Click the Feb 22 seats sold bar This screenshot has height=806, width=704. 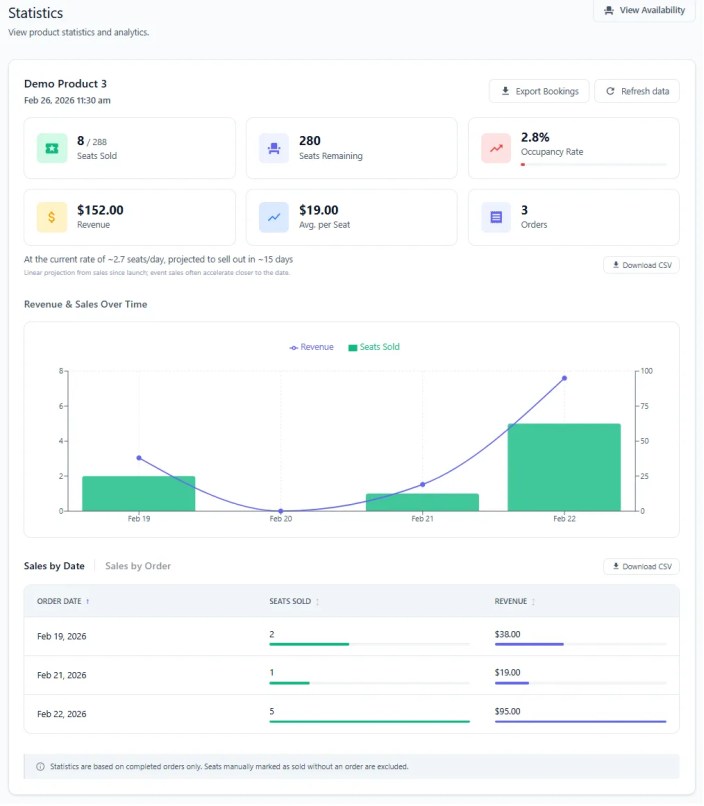[369, 722]
